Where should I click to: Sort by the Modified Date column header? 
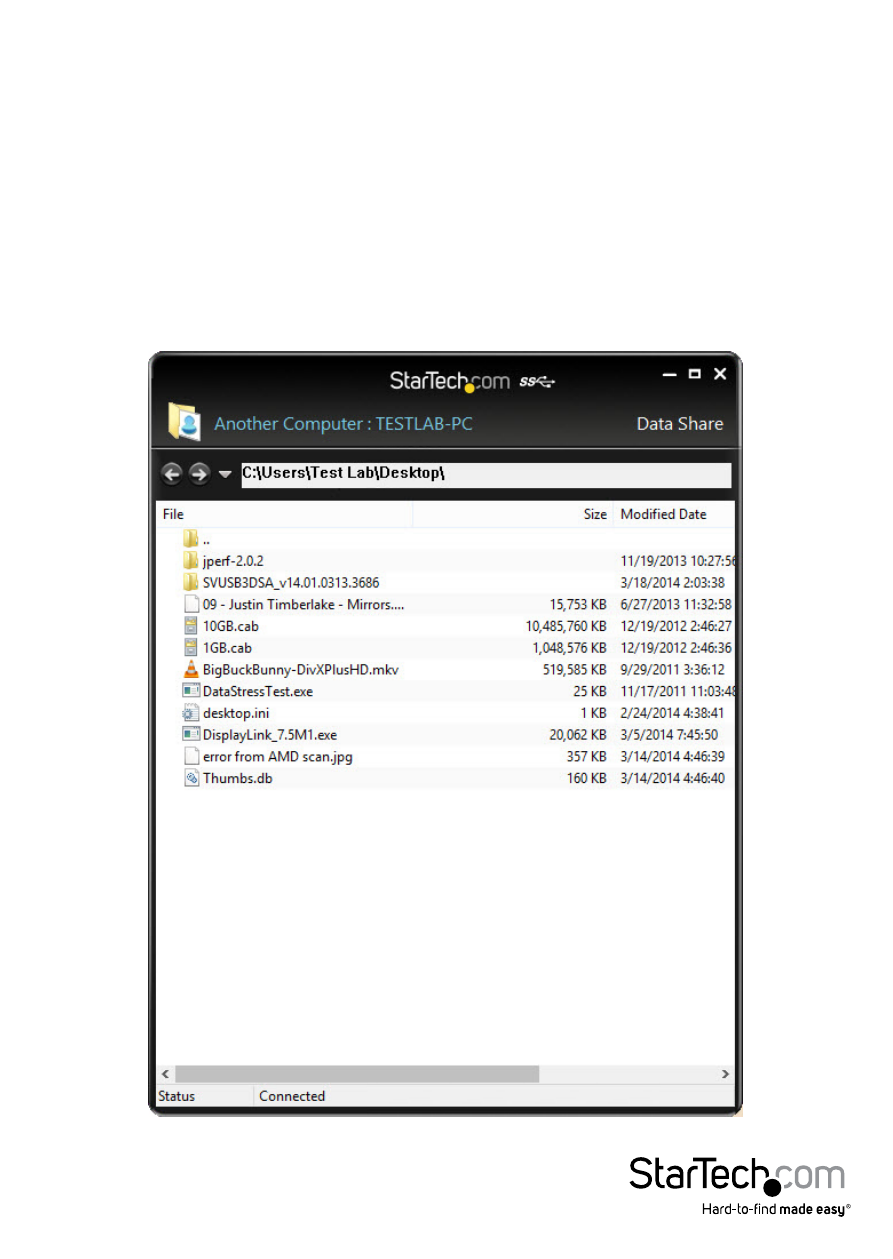[675, 514]
